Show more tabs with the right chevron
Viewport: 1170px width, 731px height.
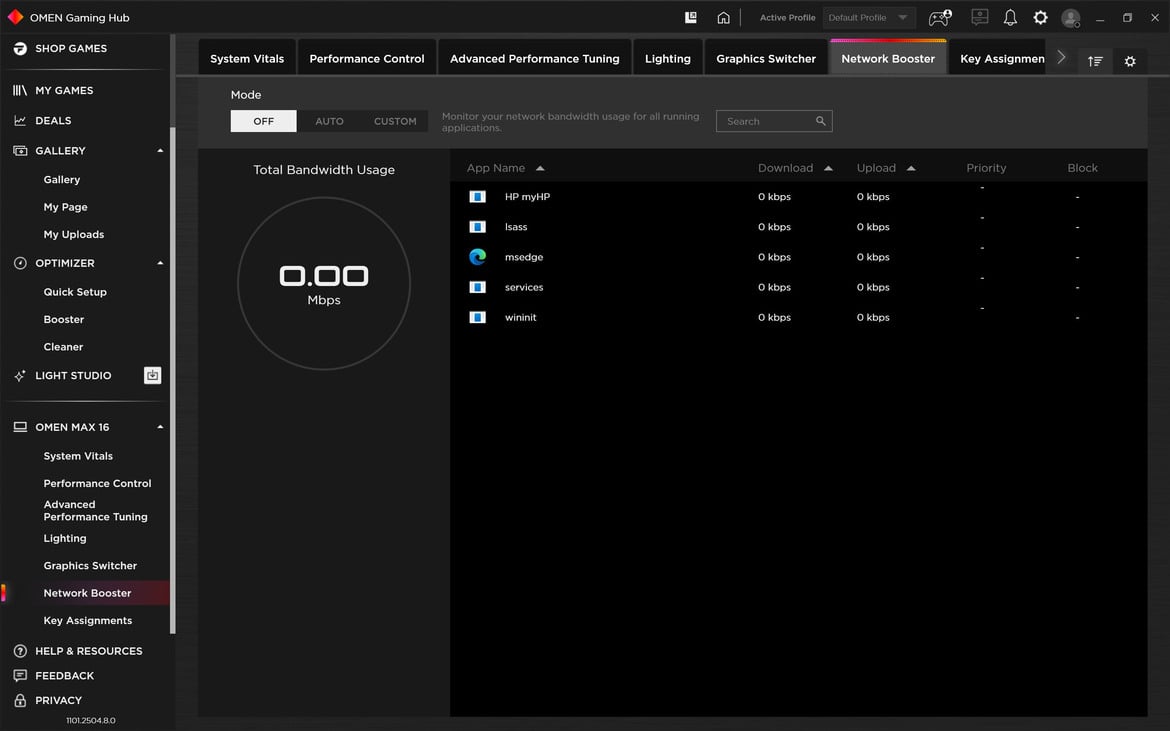pyautogui.click(x=1061, y=57)
